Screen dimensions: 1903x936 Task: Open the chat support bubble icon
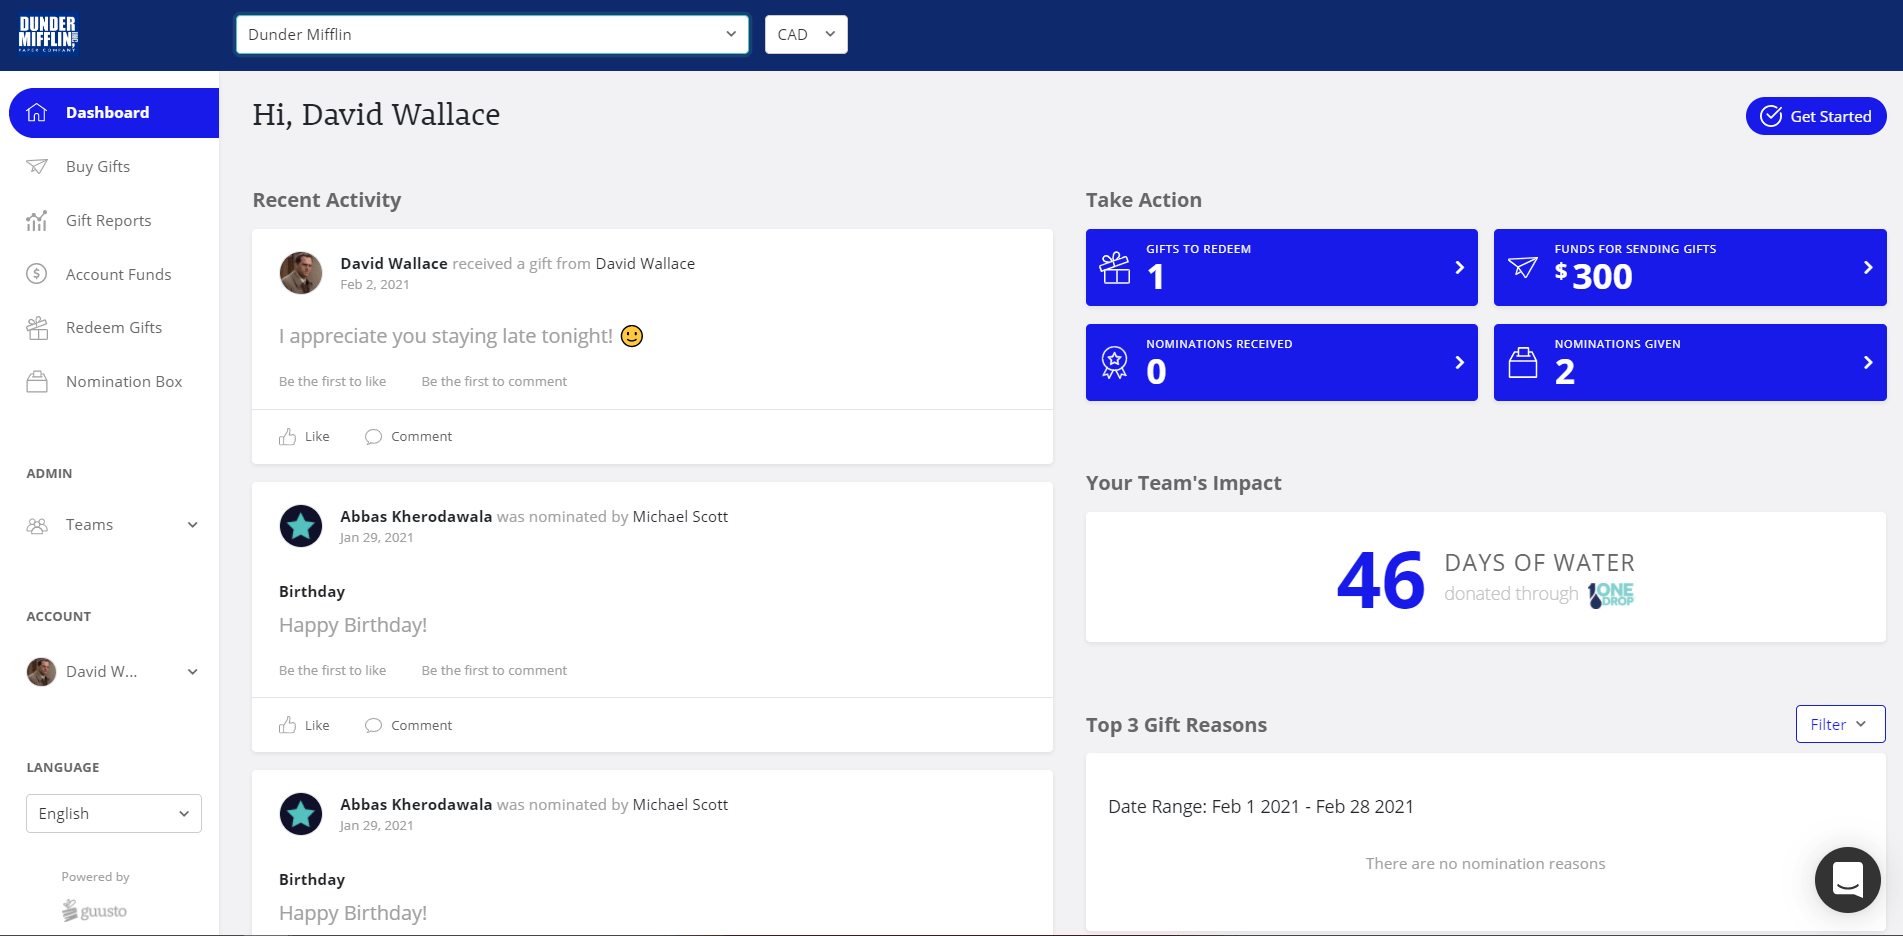point(1847,879)
